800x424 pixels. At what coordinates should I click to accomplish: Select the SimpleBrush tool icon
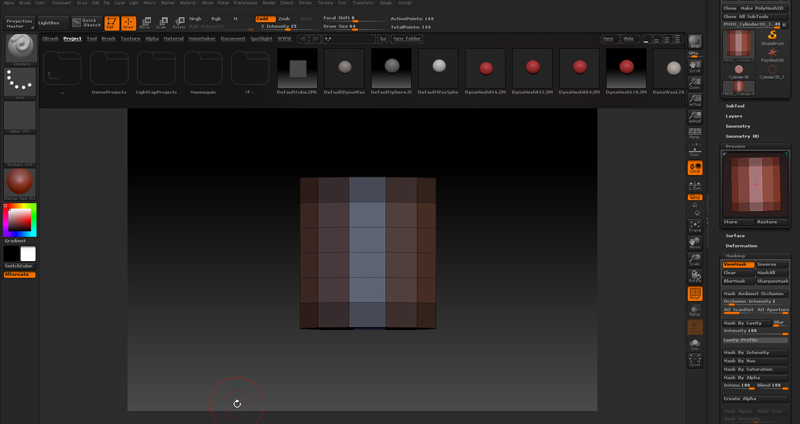772,37
